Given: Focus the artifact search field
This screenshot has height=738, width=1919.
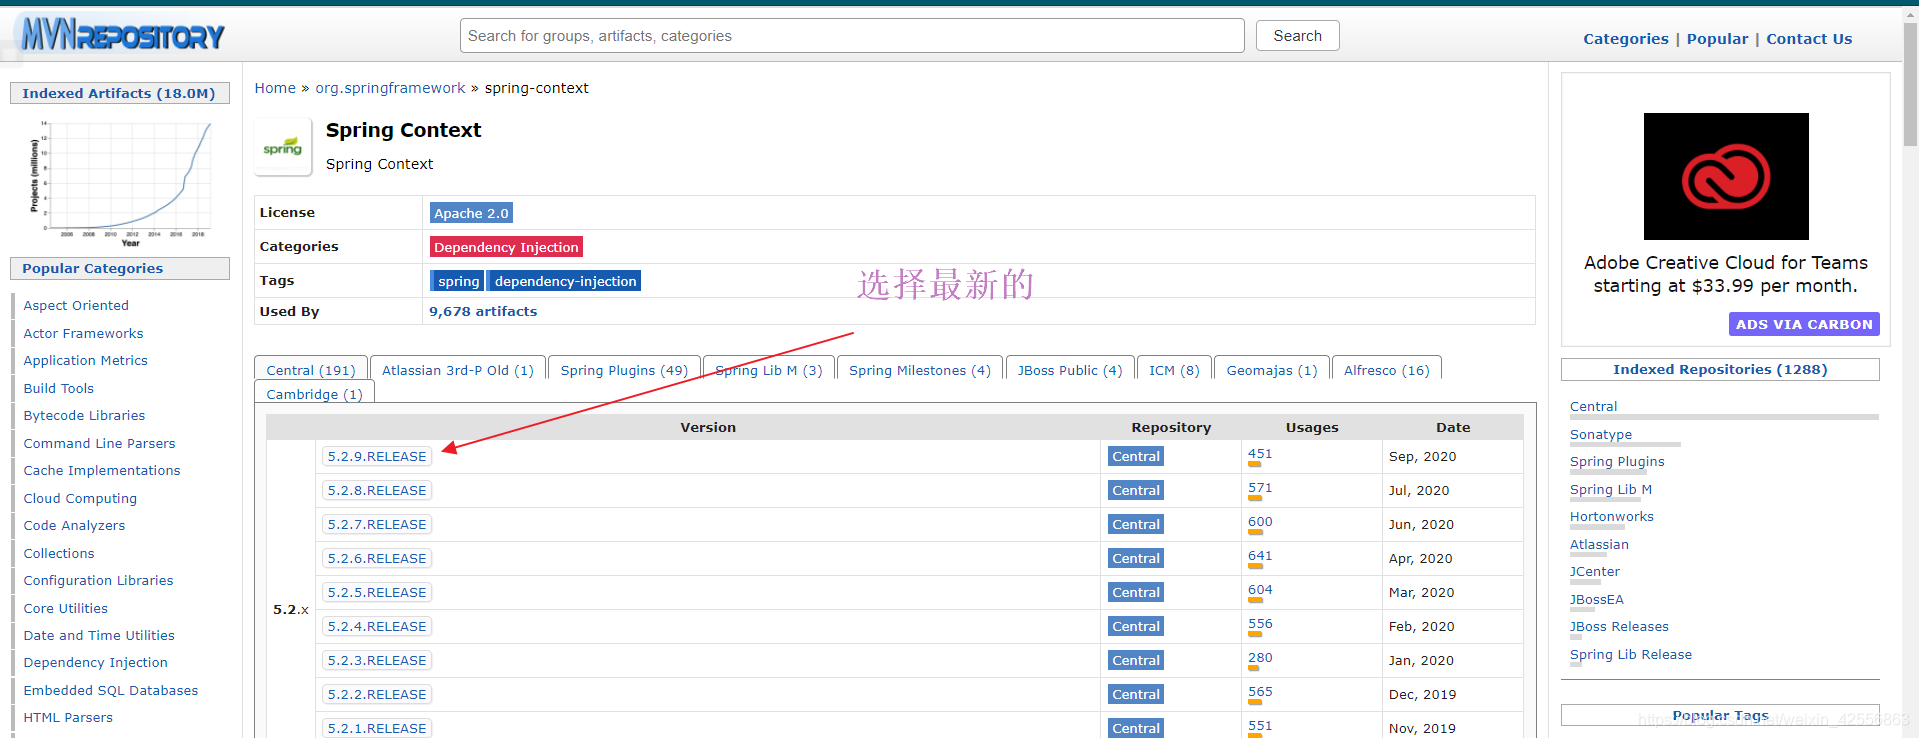Looking at the screenshot, I should coord(852,36).
